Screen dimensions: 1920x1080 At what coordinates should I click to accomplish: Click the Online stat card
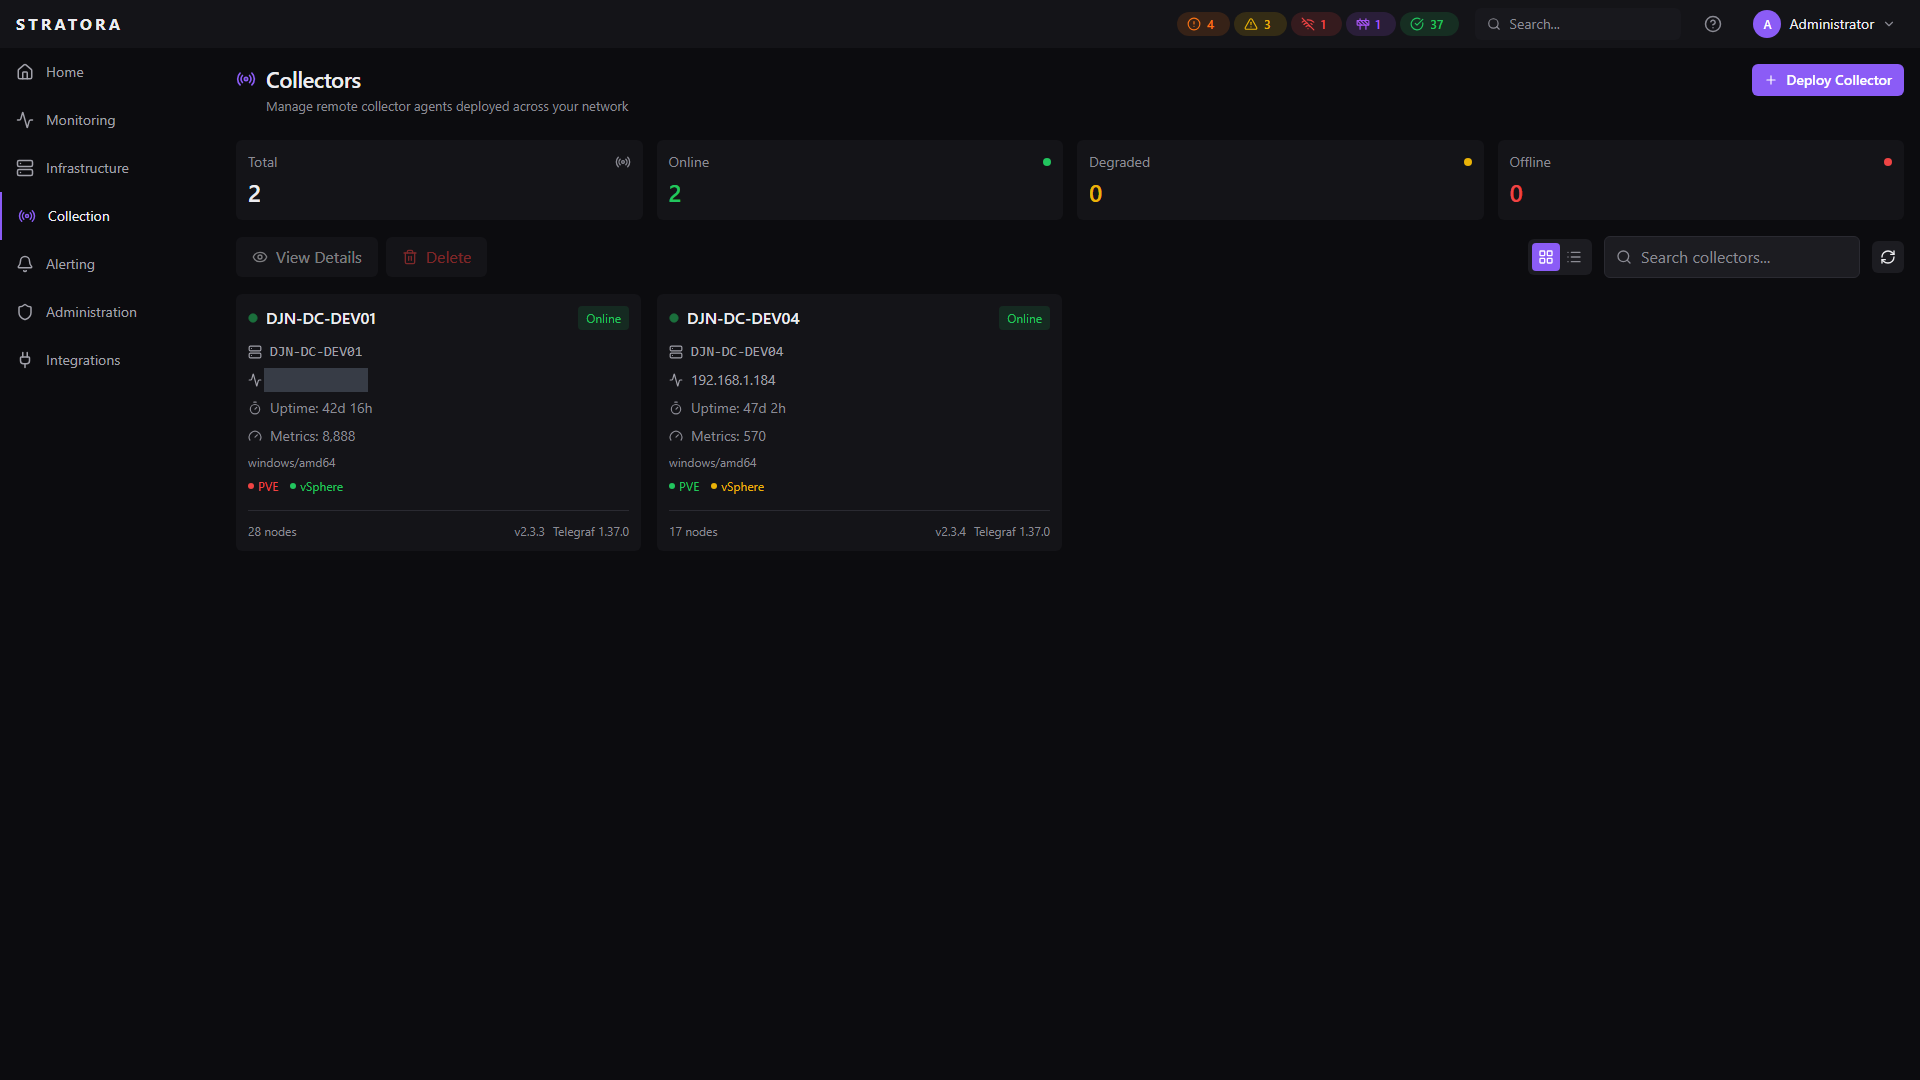[x=859, y=180]
